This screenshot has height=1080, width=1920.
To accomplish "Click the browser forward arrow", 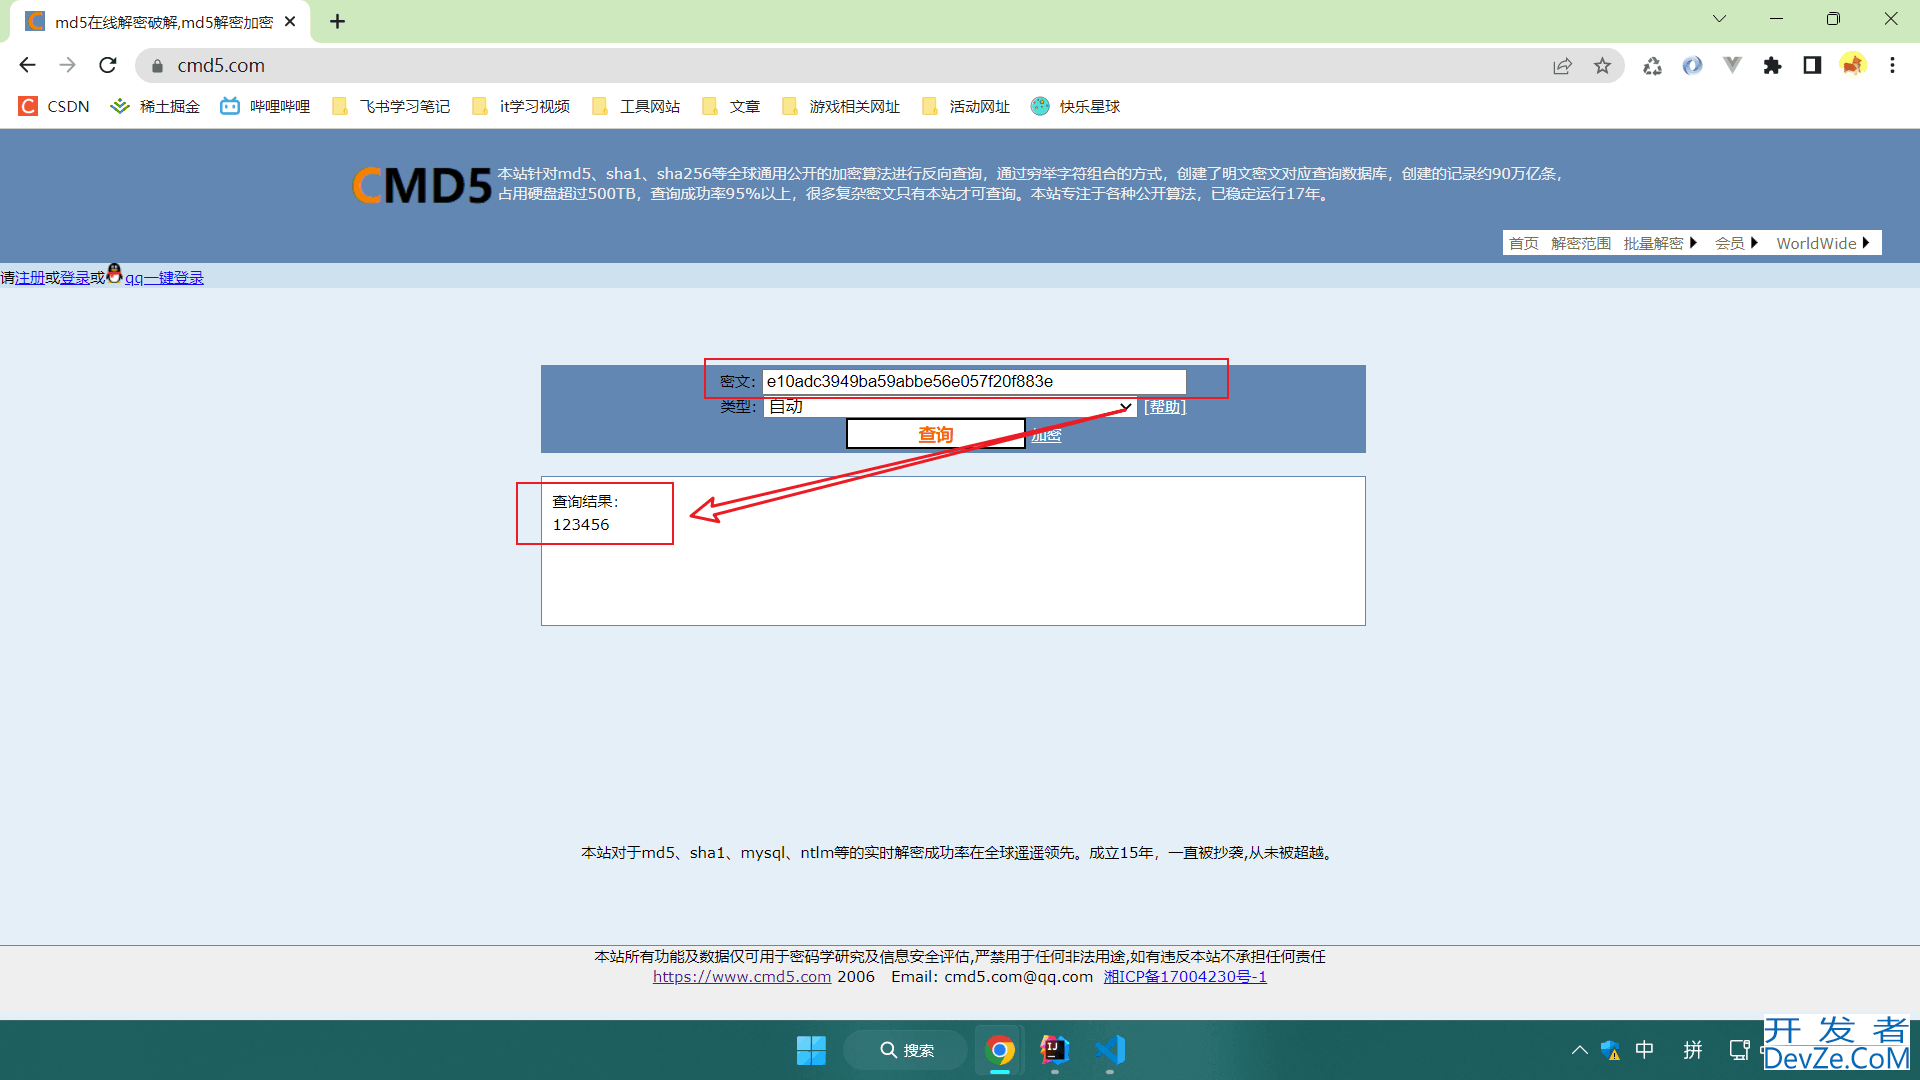I will click(x=67, y=65).
